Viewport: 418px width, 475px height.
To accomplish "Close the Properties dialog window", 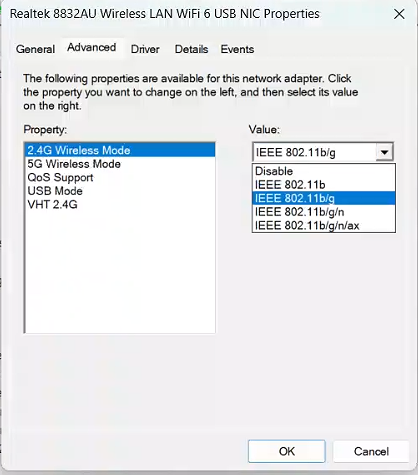I will 399,14.
